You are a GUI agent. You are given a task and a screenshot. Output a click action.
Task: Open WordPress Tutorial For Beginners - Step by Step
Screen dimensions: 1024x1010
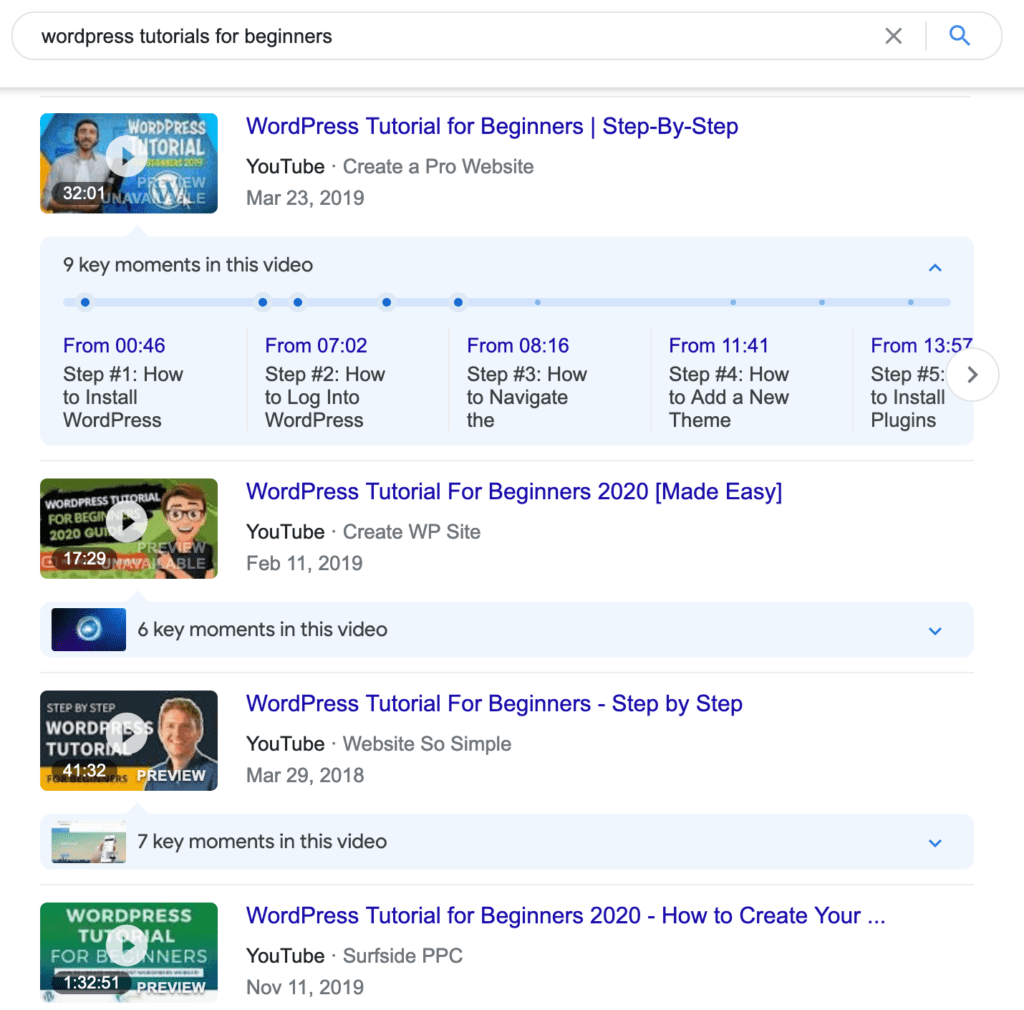tap(494, 704)
